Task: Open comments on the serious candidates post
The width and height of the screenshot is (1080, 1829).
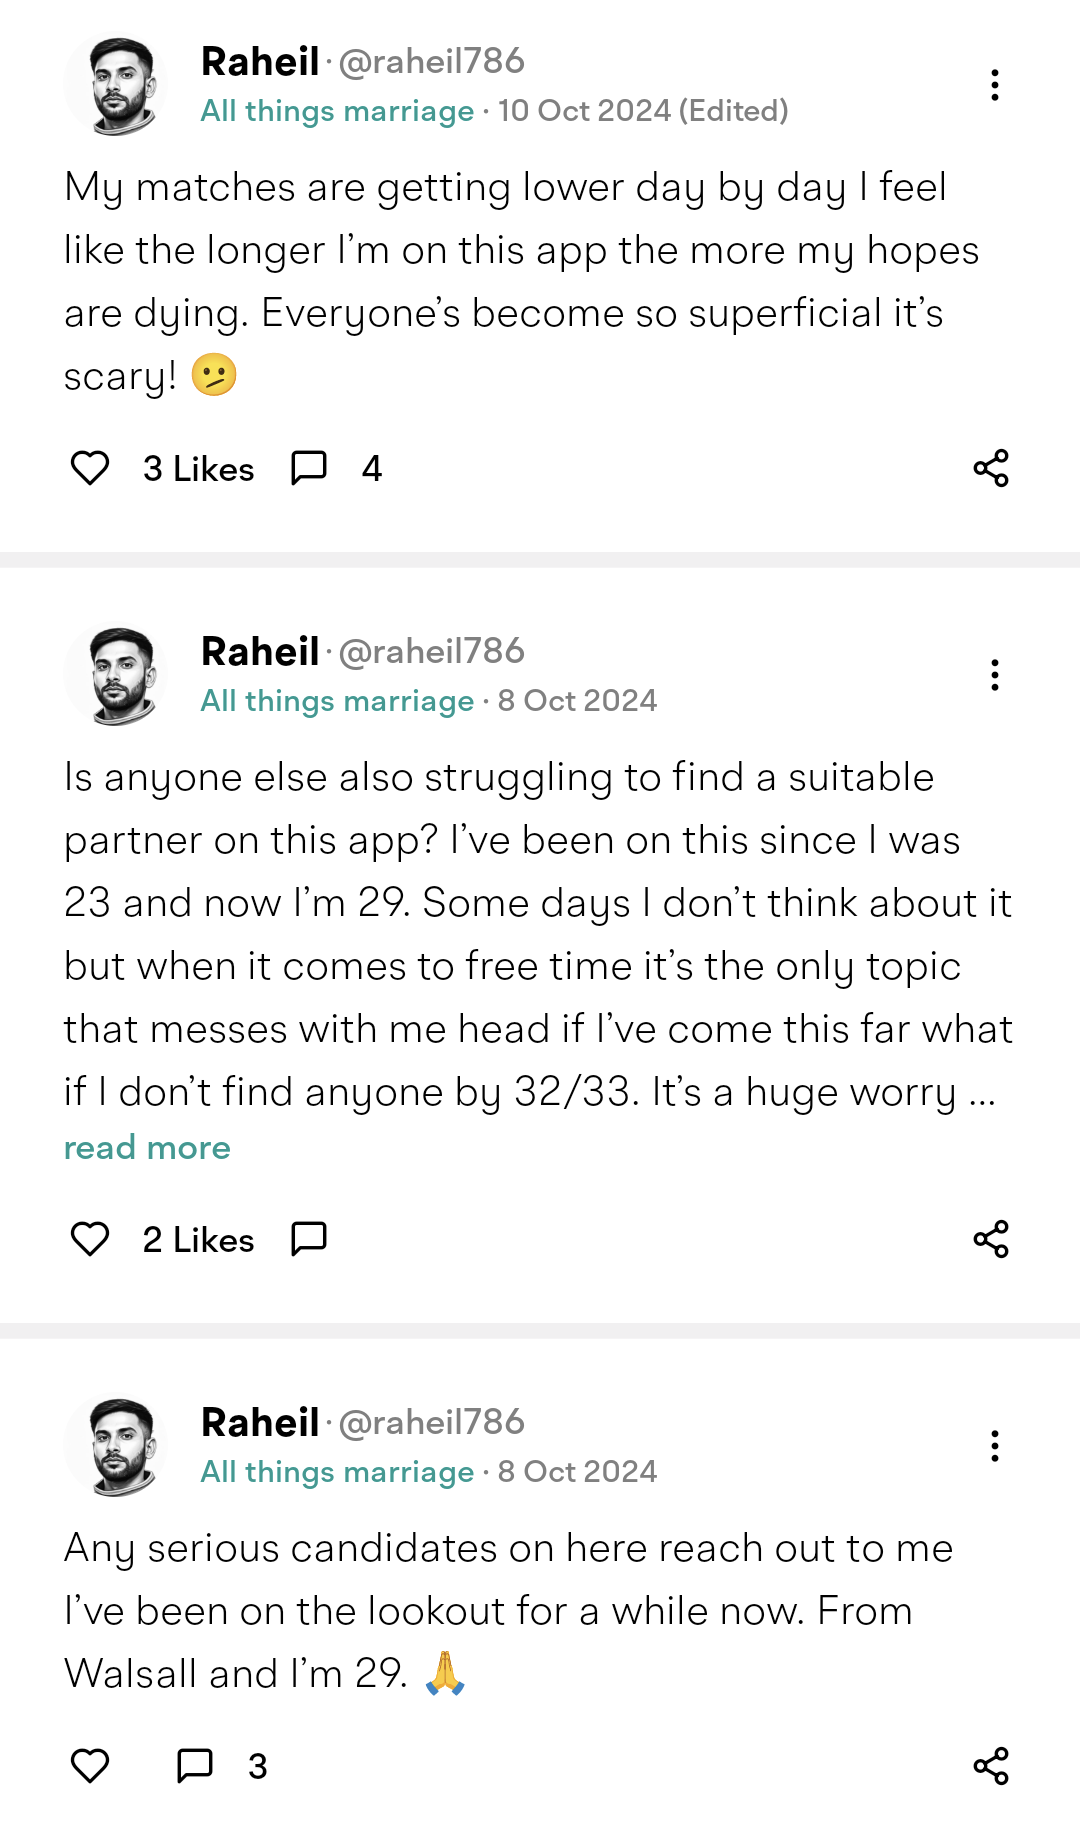Action: point(195,1766)
